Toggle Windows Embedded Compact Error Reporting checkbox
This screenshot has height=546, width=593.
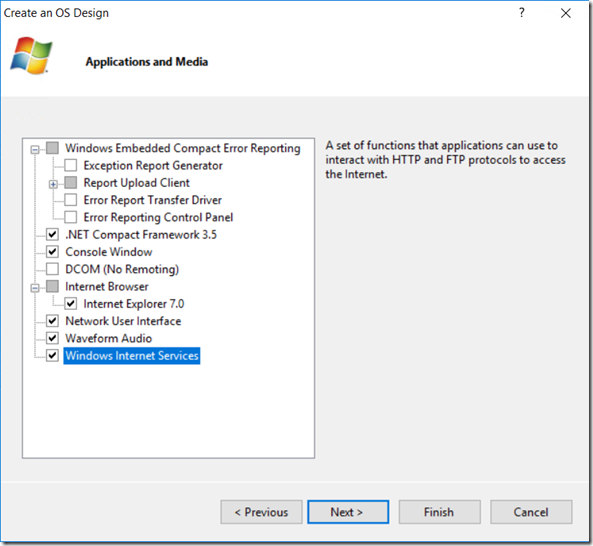[52, 148]
